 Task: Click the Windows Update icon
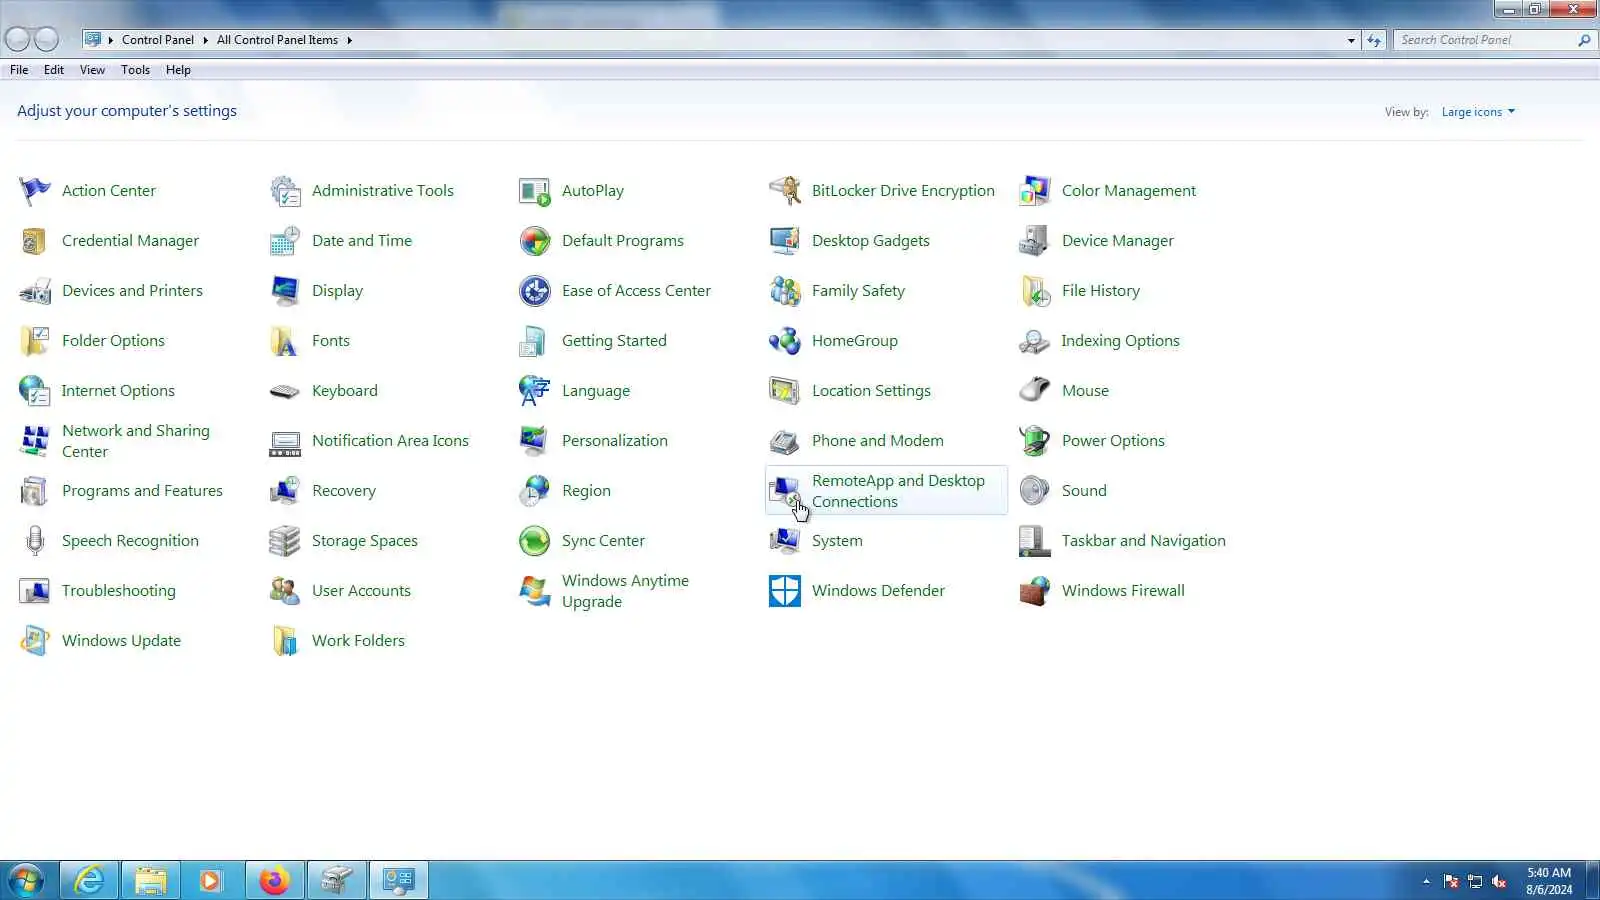(x=35, y=640)
